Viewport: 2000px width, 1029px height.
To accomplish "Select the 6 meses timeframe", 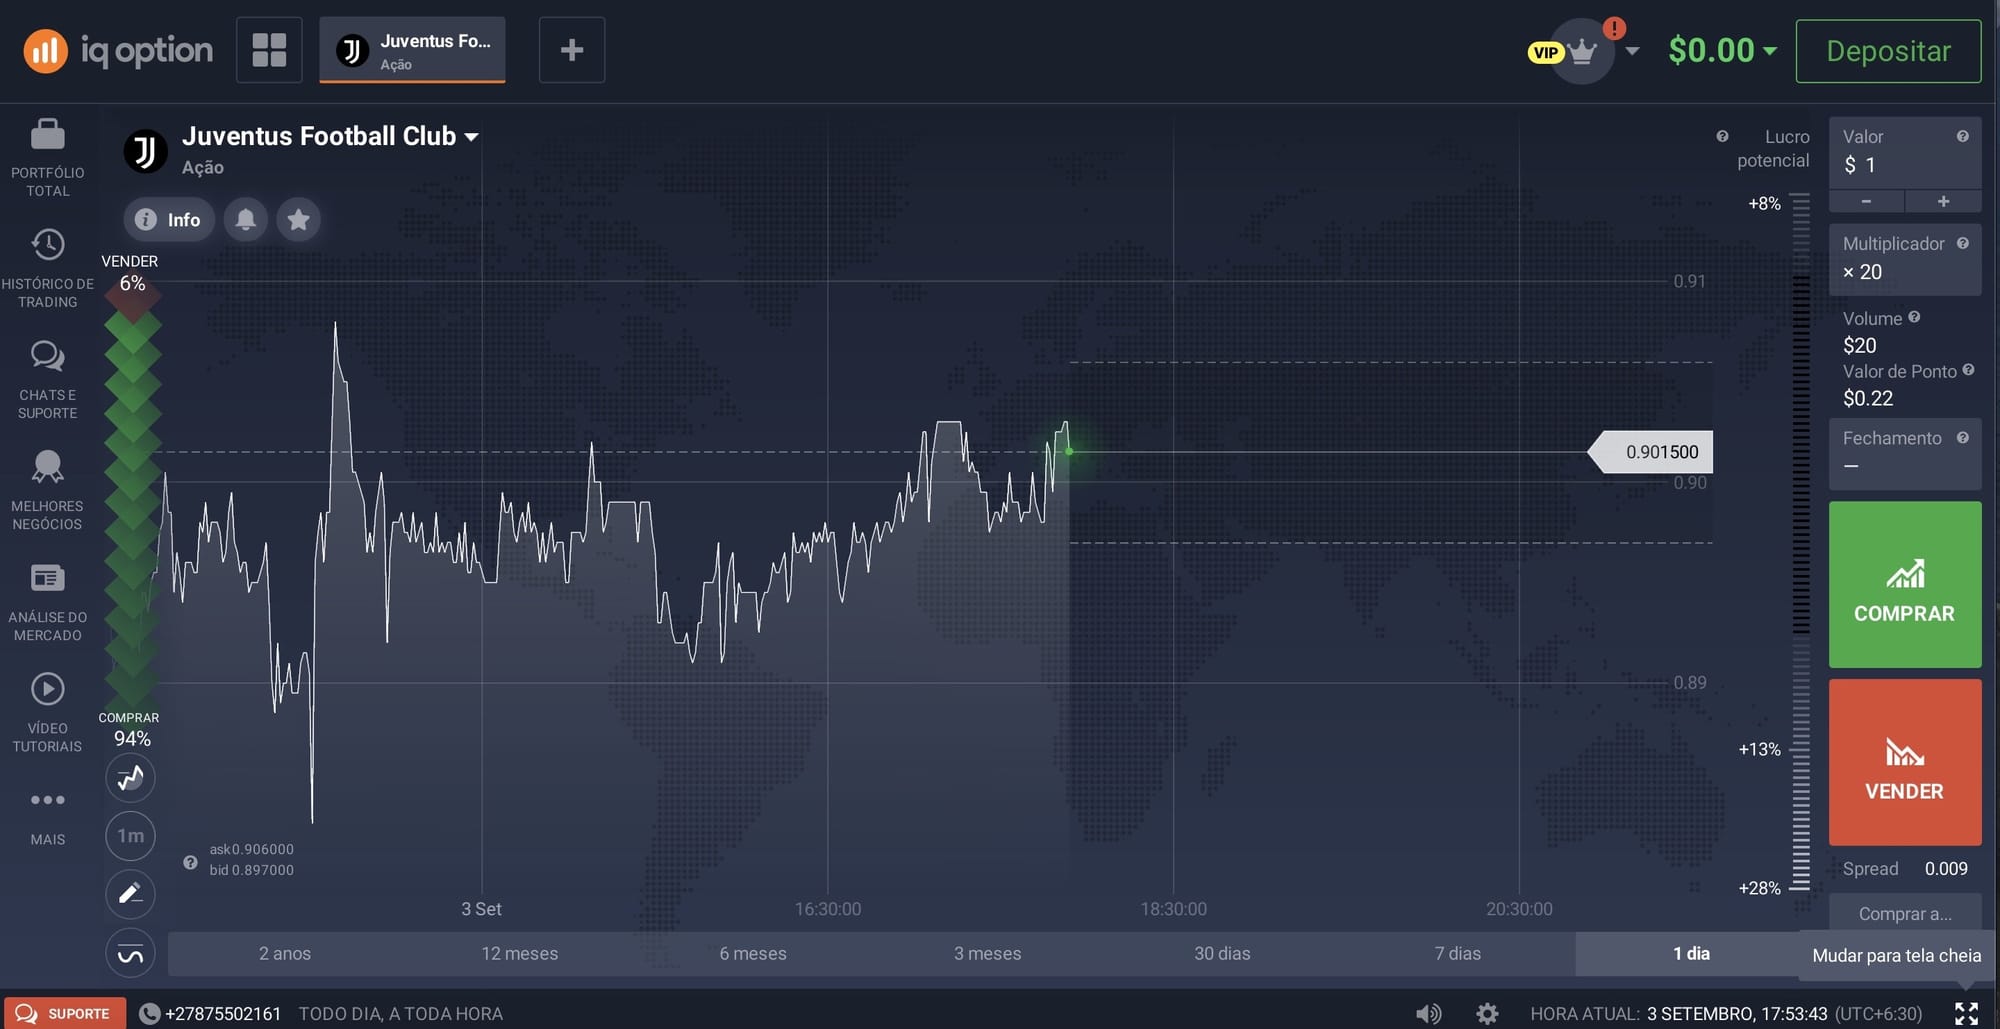I will (x=753, y=953).
